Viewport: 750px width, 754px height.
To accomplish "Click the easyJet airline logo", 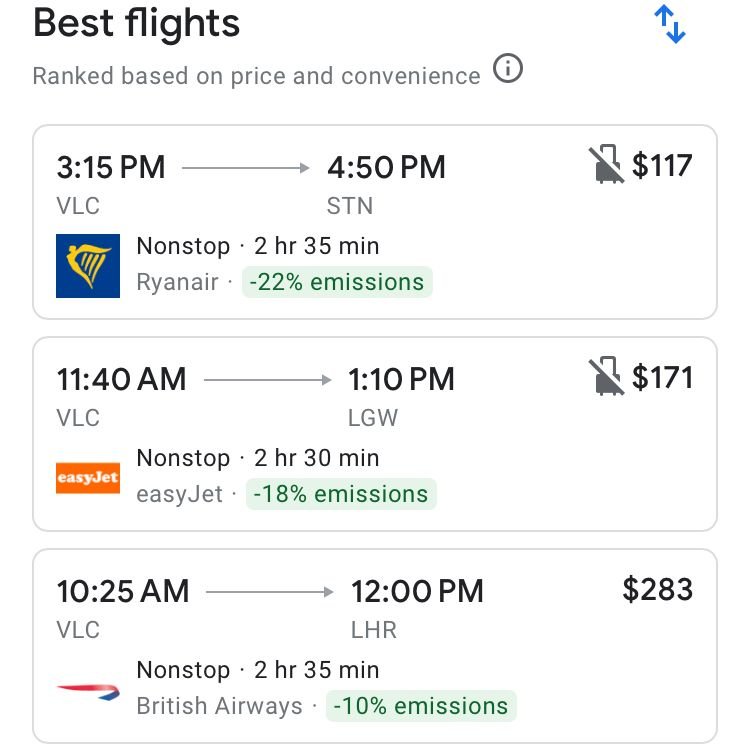I will (x=88, y=477).
